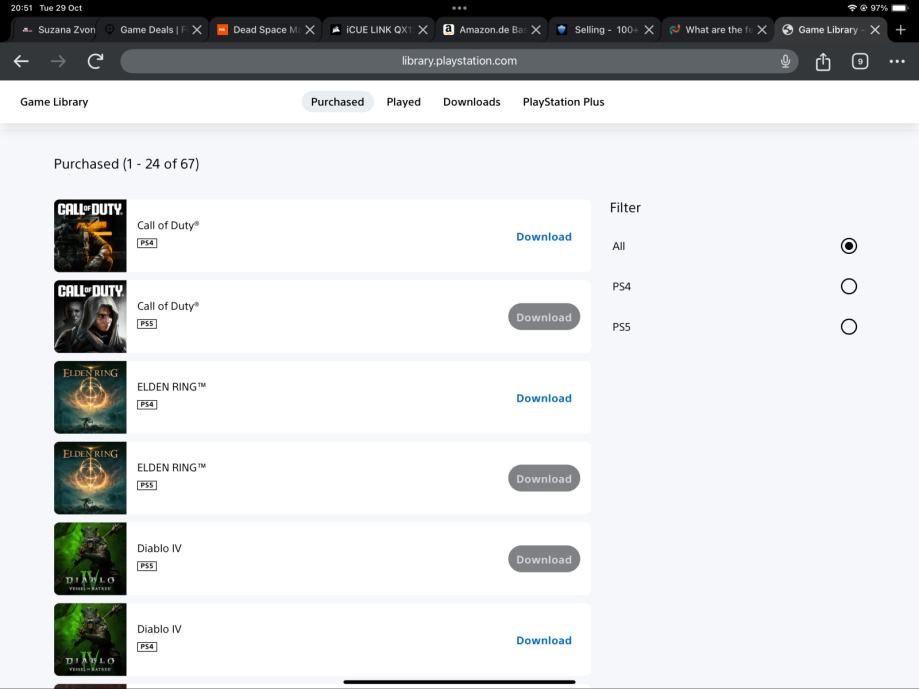The image size is (919, 689).
Task: Reload the page with refresh icon
Action: coord(96,61)
